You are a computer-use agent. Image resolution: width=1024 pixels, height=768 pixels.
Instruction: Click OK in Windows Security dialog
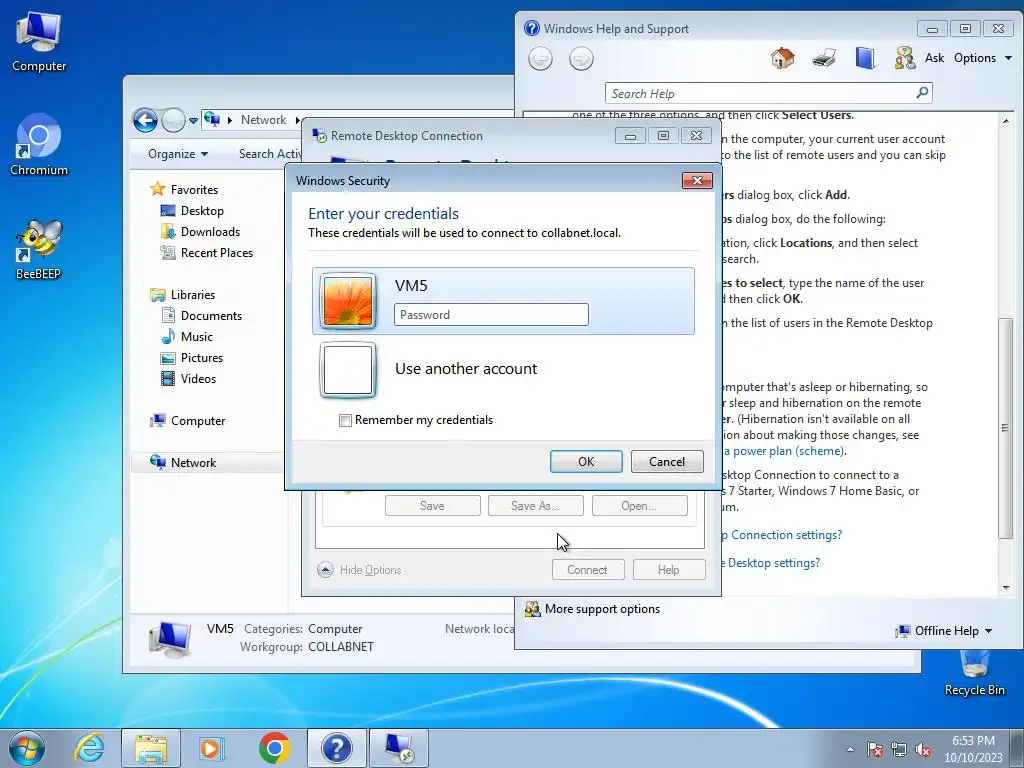[x=586, y=462]
